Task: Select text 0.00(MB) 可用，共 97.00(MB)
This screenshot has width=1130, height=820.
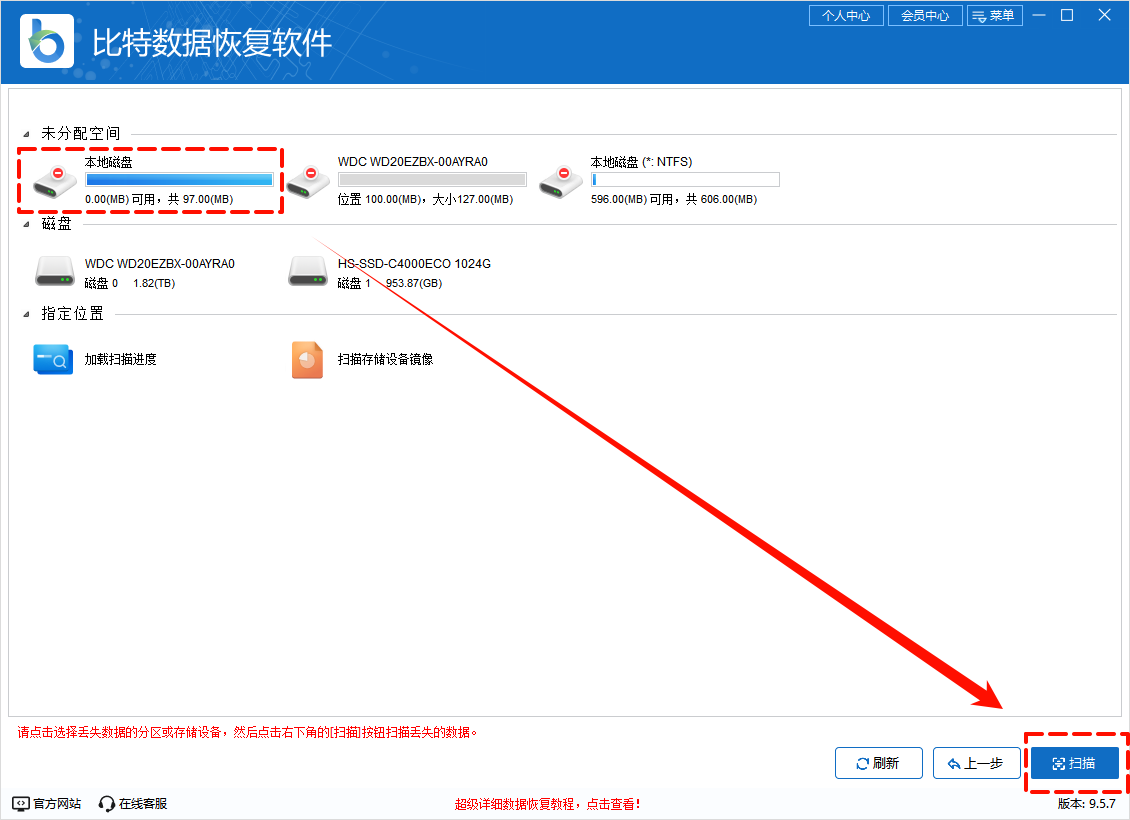Action: pos(159,200)
